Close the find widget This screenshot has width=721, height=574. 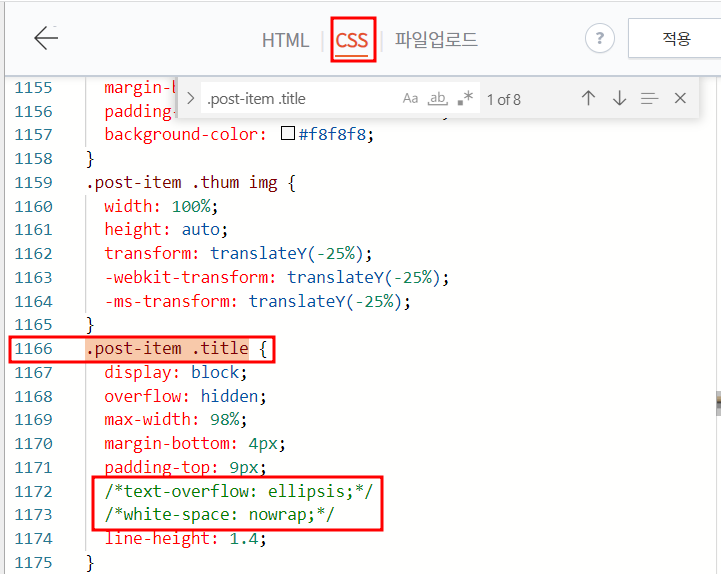(680, 98)
